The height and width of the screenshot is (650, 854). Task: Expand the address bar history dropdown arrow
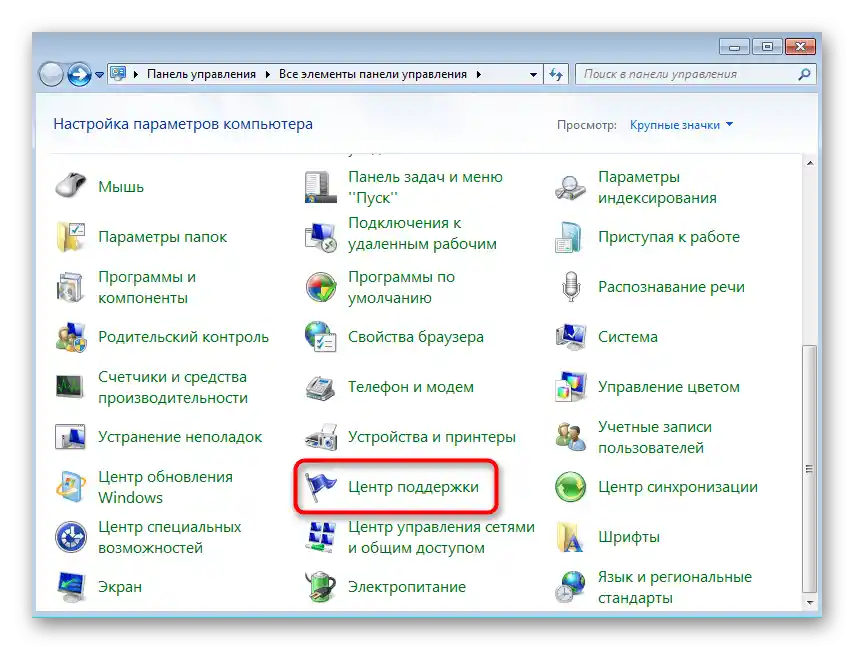pyautogui.click(x=533, y=75)
